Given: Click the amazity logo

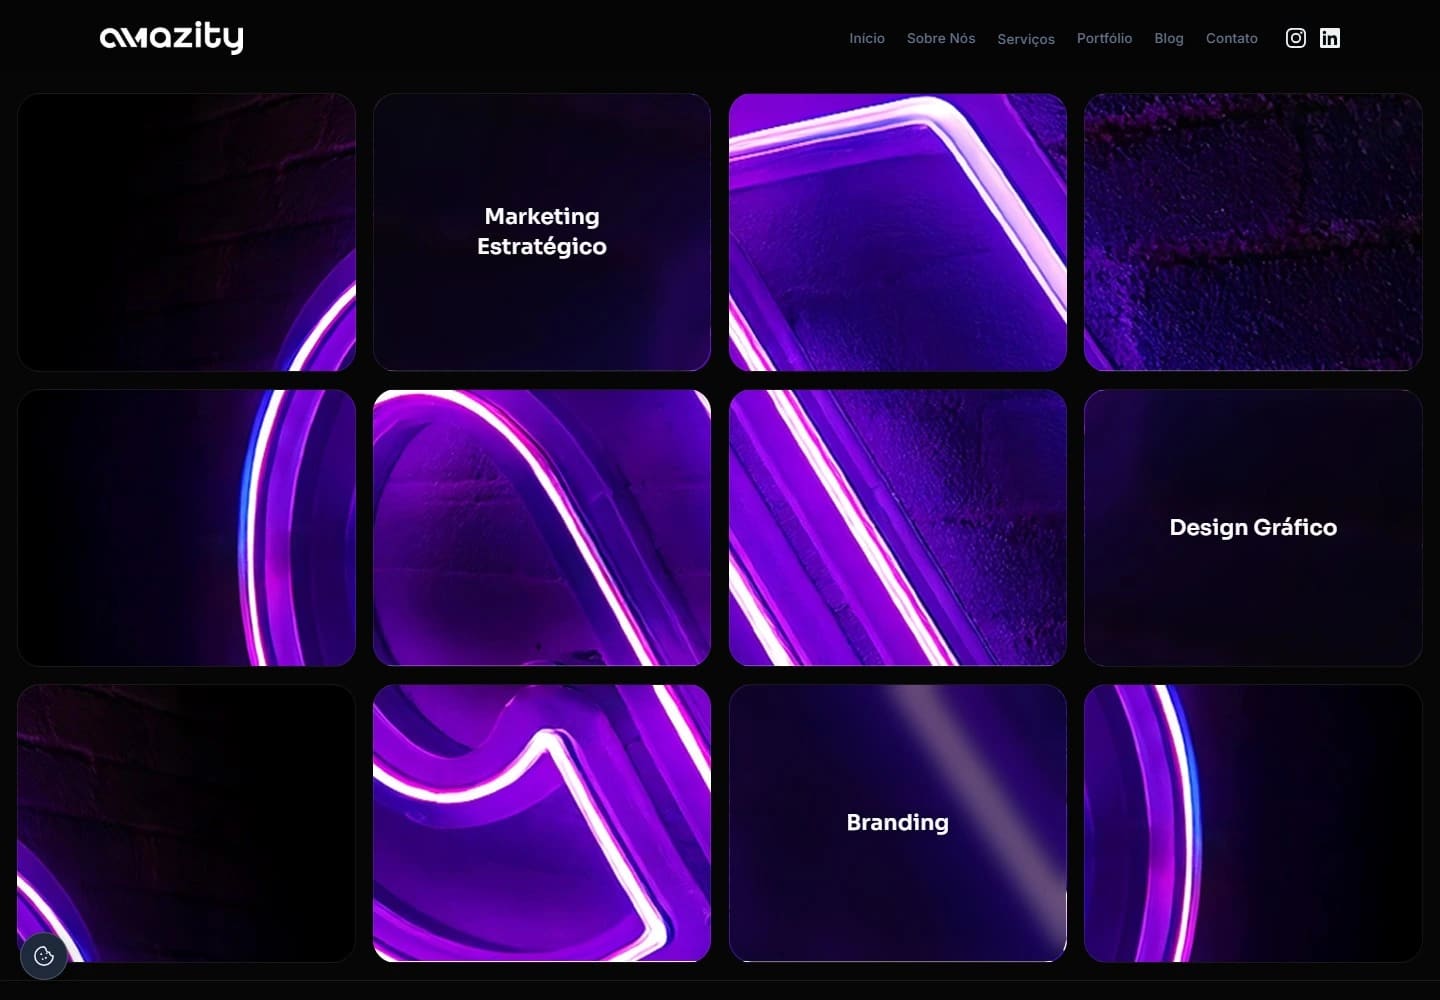Looking at the screenshot, I should 172,38.
